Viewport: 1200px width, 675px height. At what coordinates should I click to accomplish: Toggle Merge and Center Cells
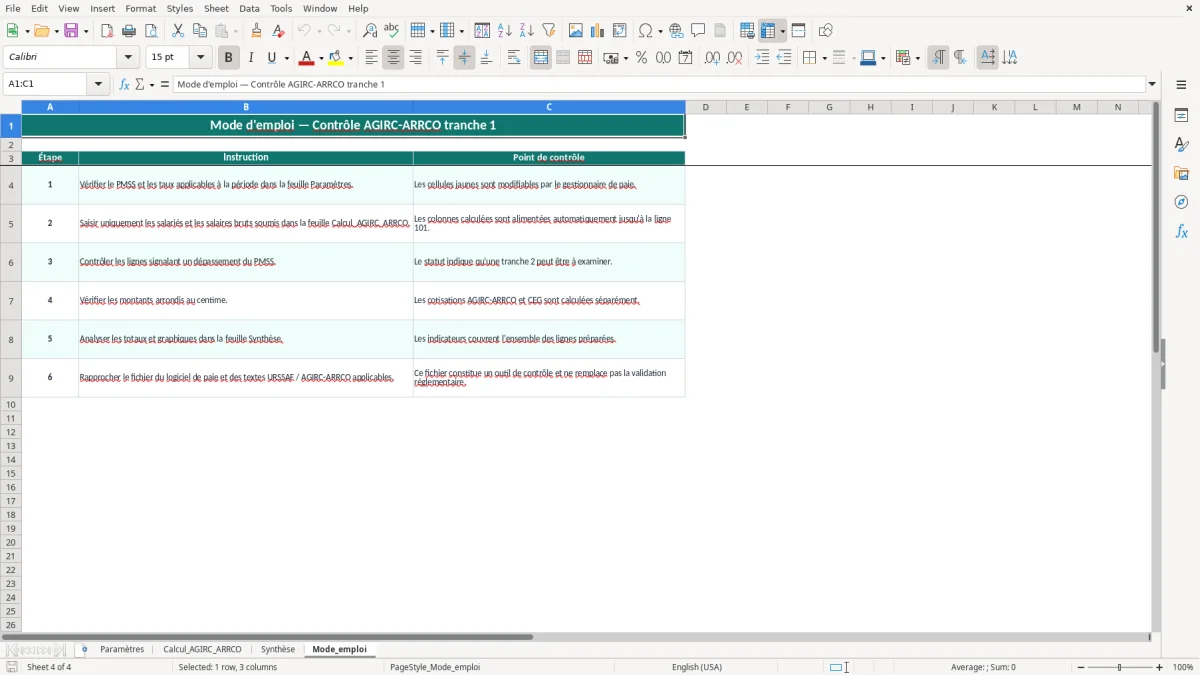(x=541, y=58)
